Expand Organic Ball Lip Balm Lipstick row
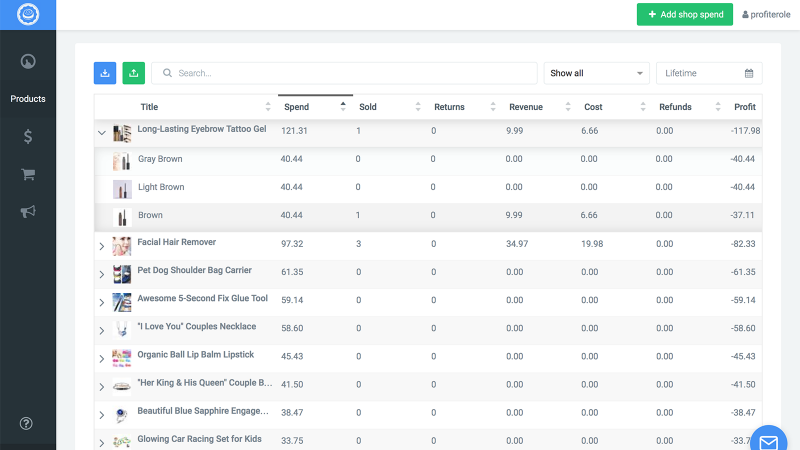This screenshot has height=450, width=800. click(102, 358)
